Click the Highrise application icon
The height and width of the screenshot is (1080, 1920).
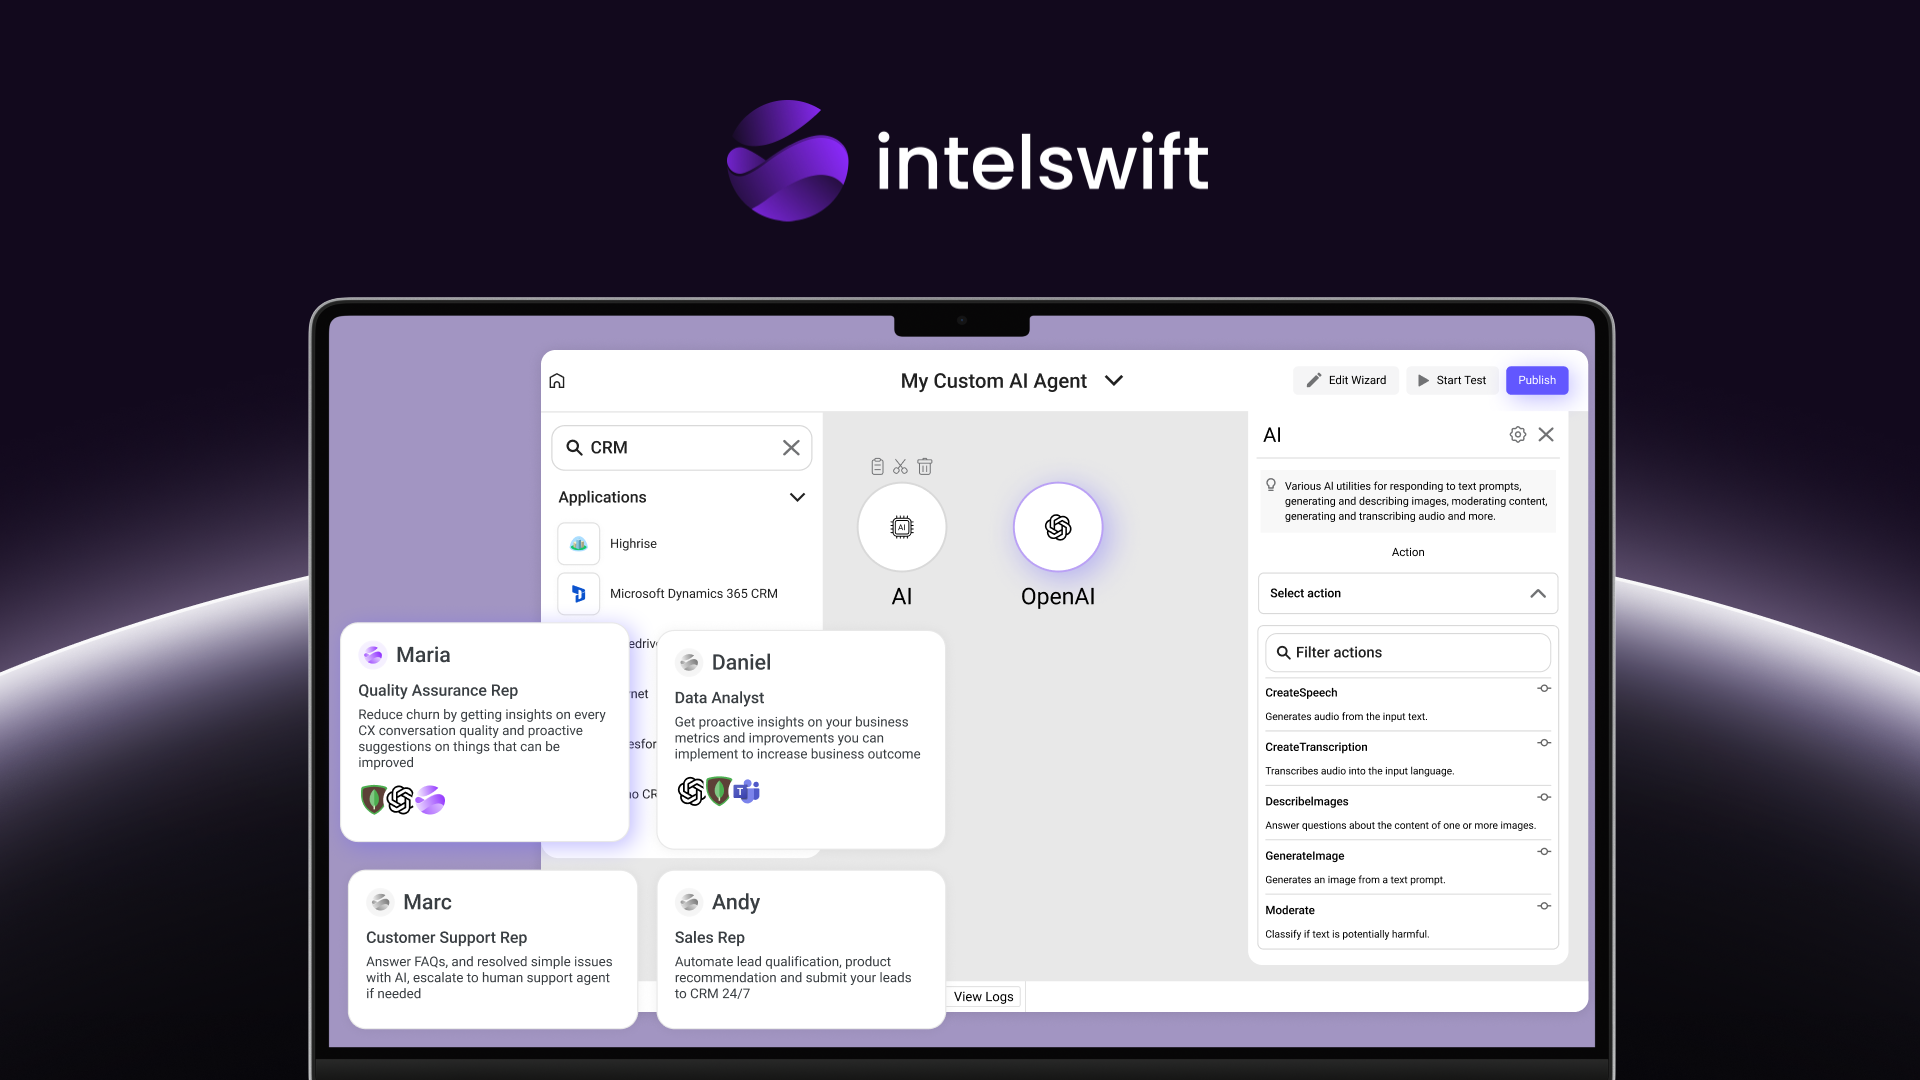click(x=579, y=544)
